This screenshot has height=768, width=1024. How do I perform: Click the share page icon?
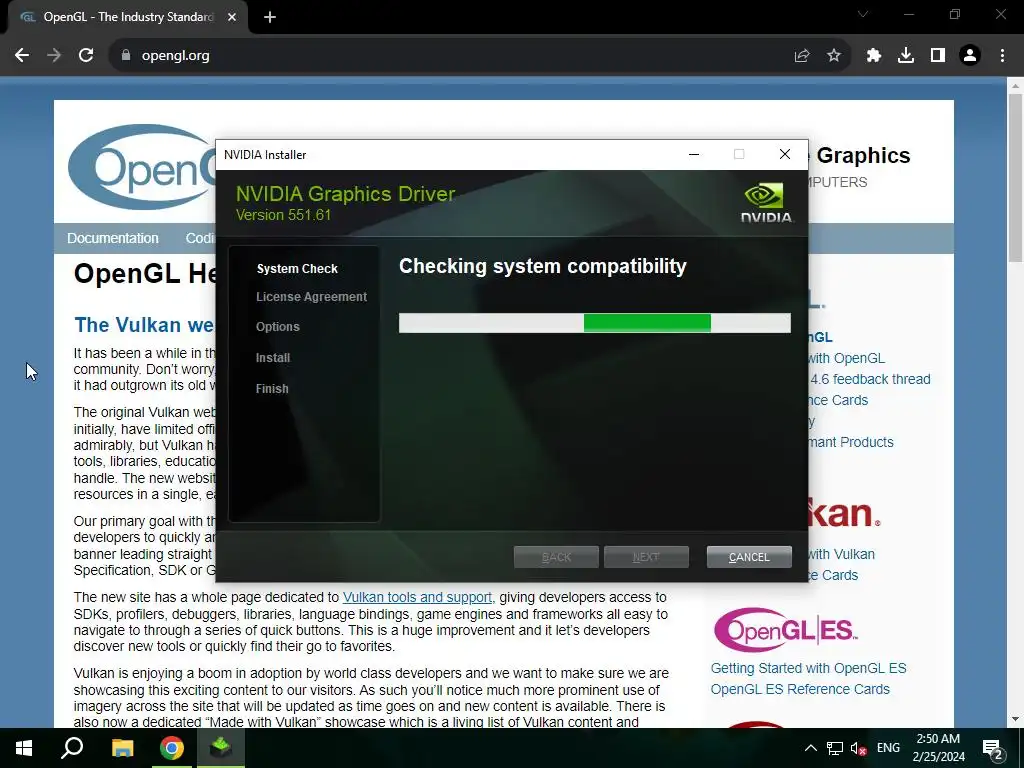pyautogui.click(x=802, y=56)
